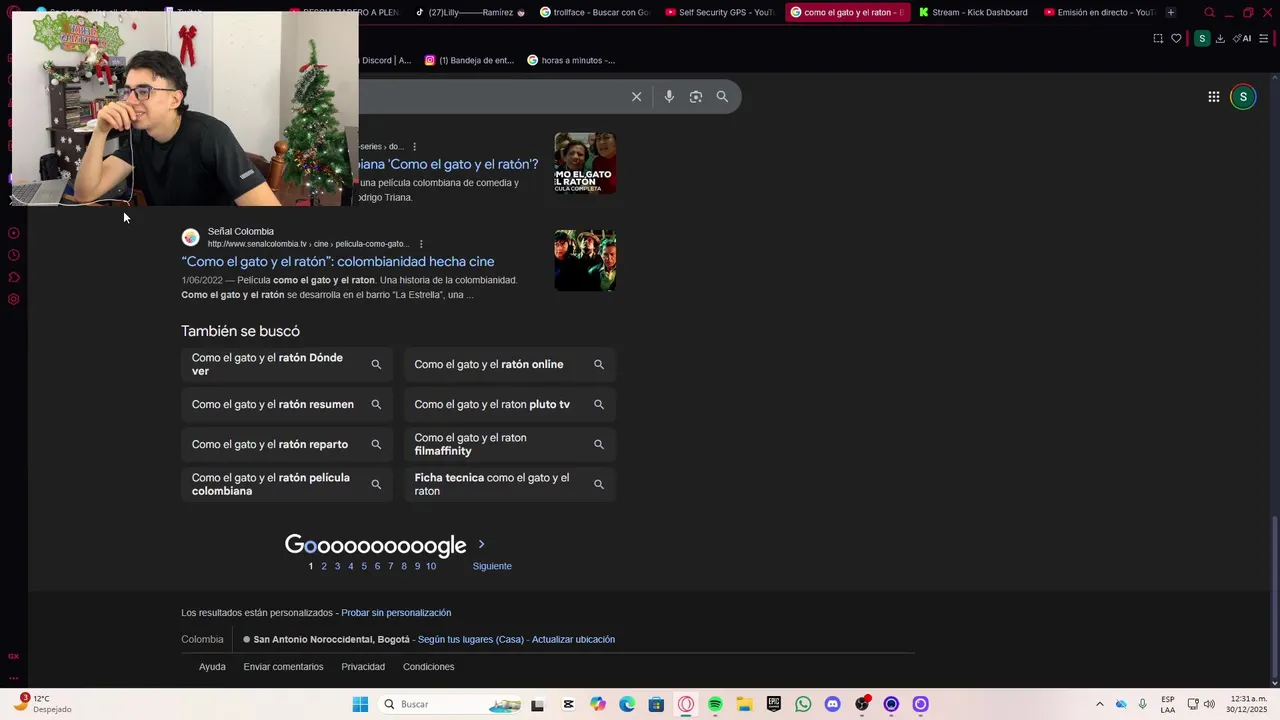
Task: Go to results page 2
Action: (x=324, y=566)
